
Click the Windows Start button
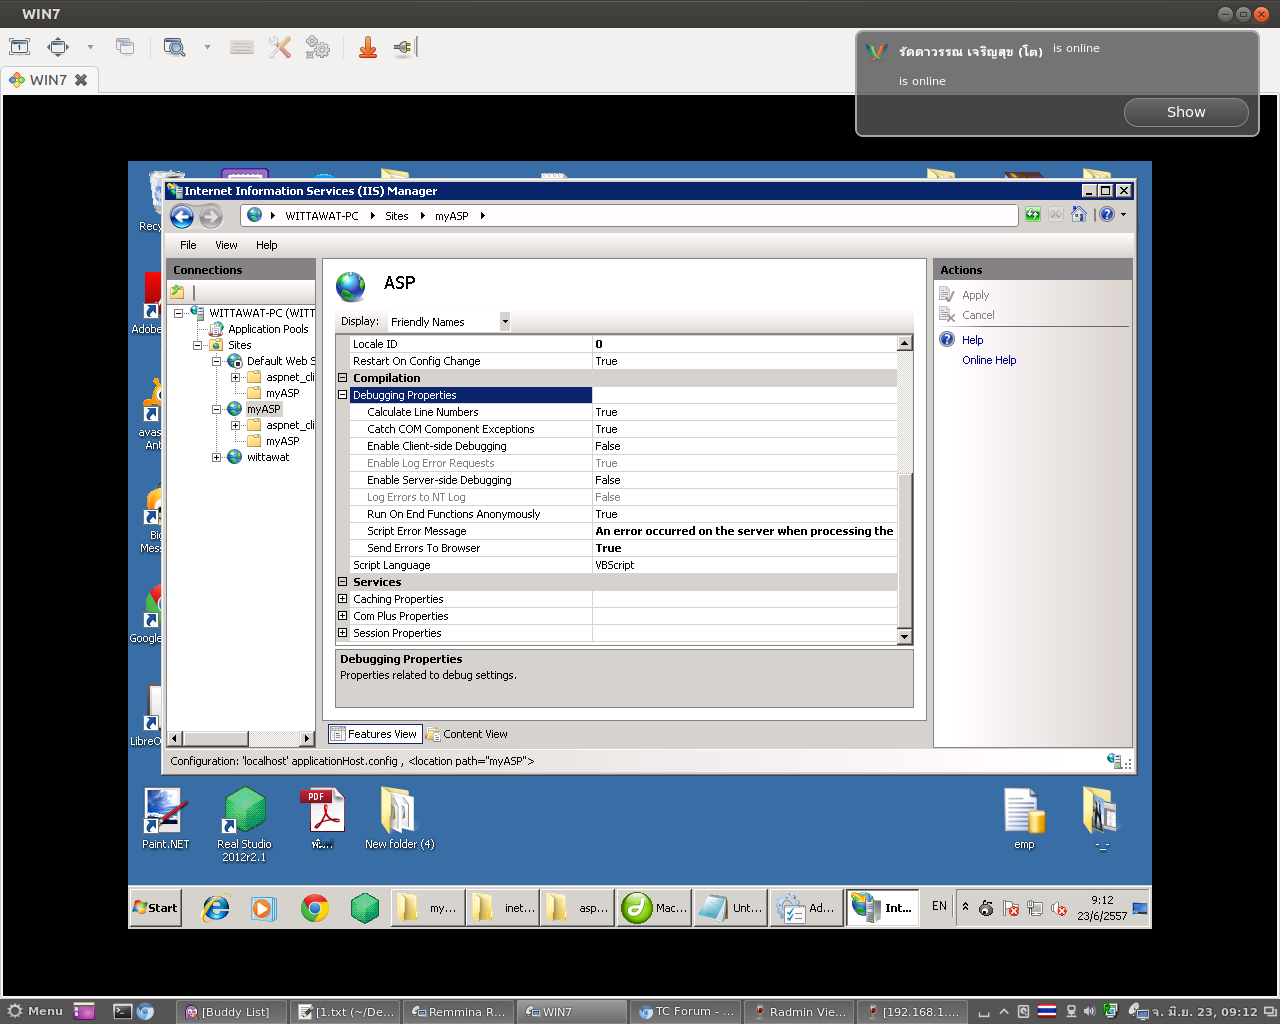[x=156, y=908]
